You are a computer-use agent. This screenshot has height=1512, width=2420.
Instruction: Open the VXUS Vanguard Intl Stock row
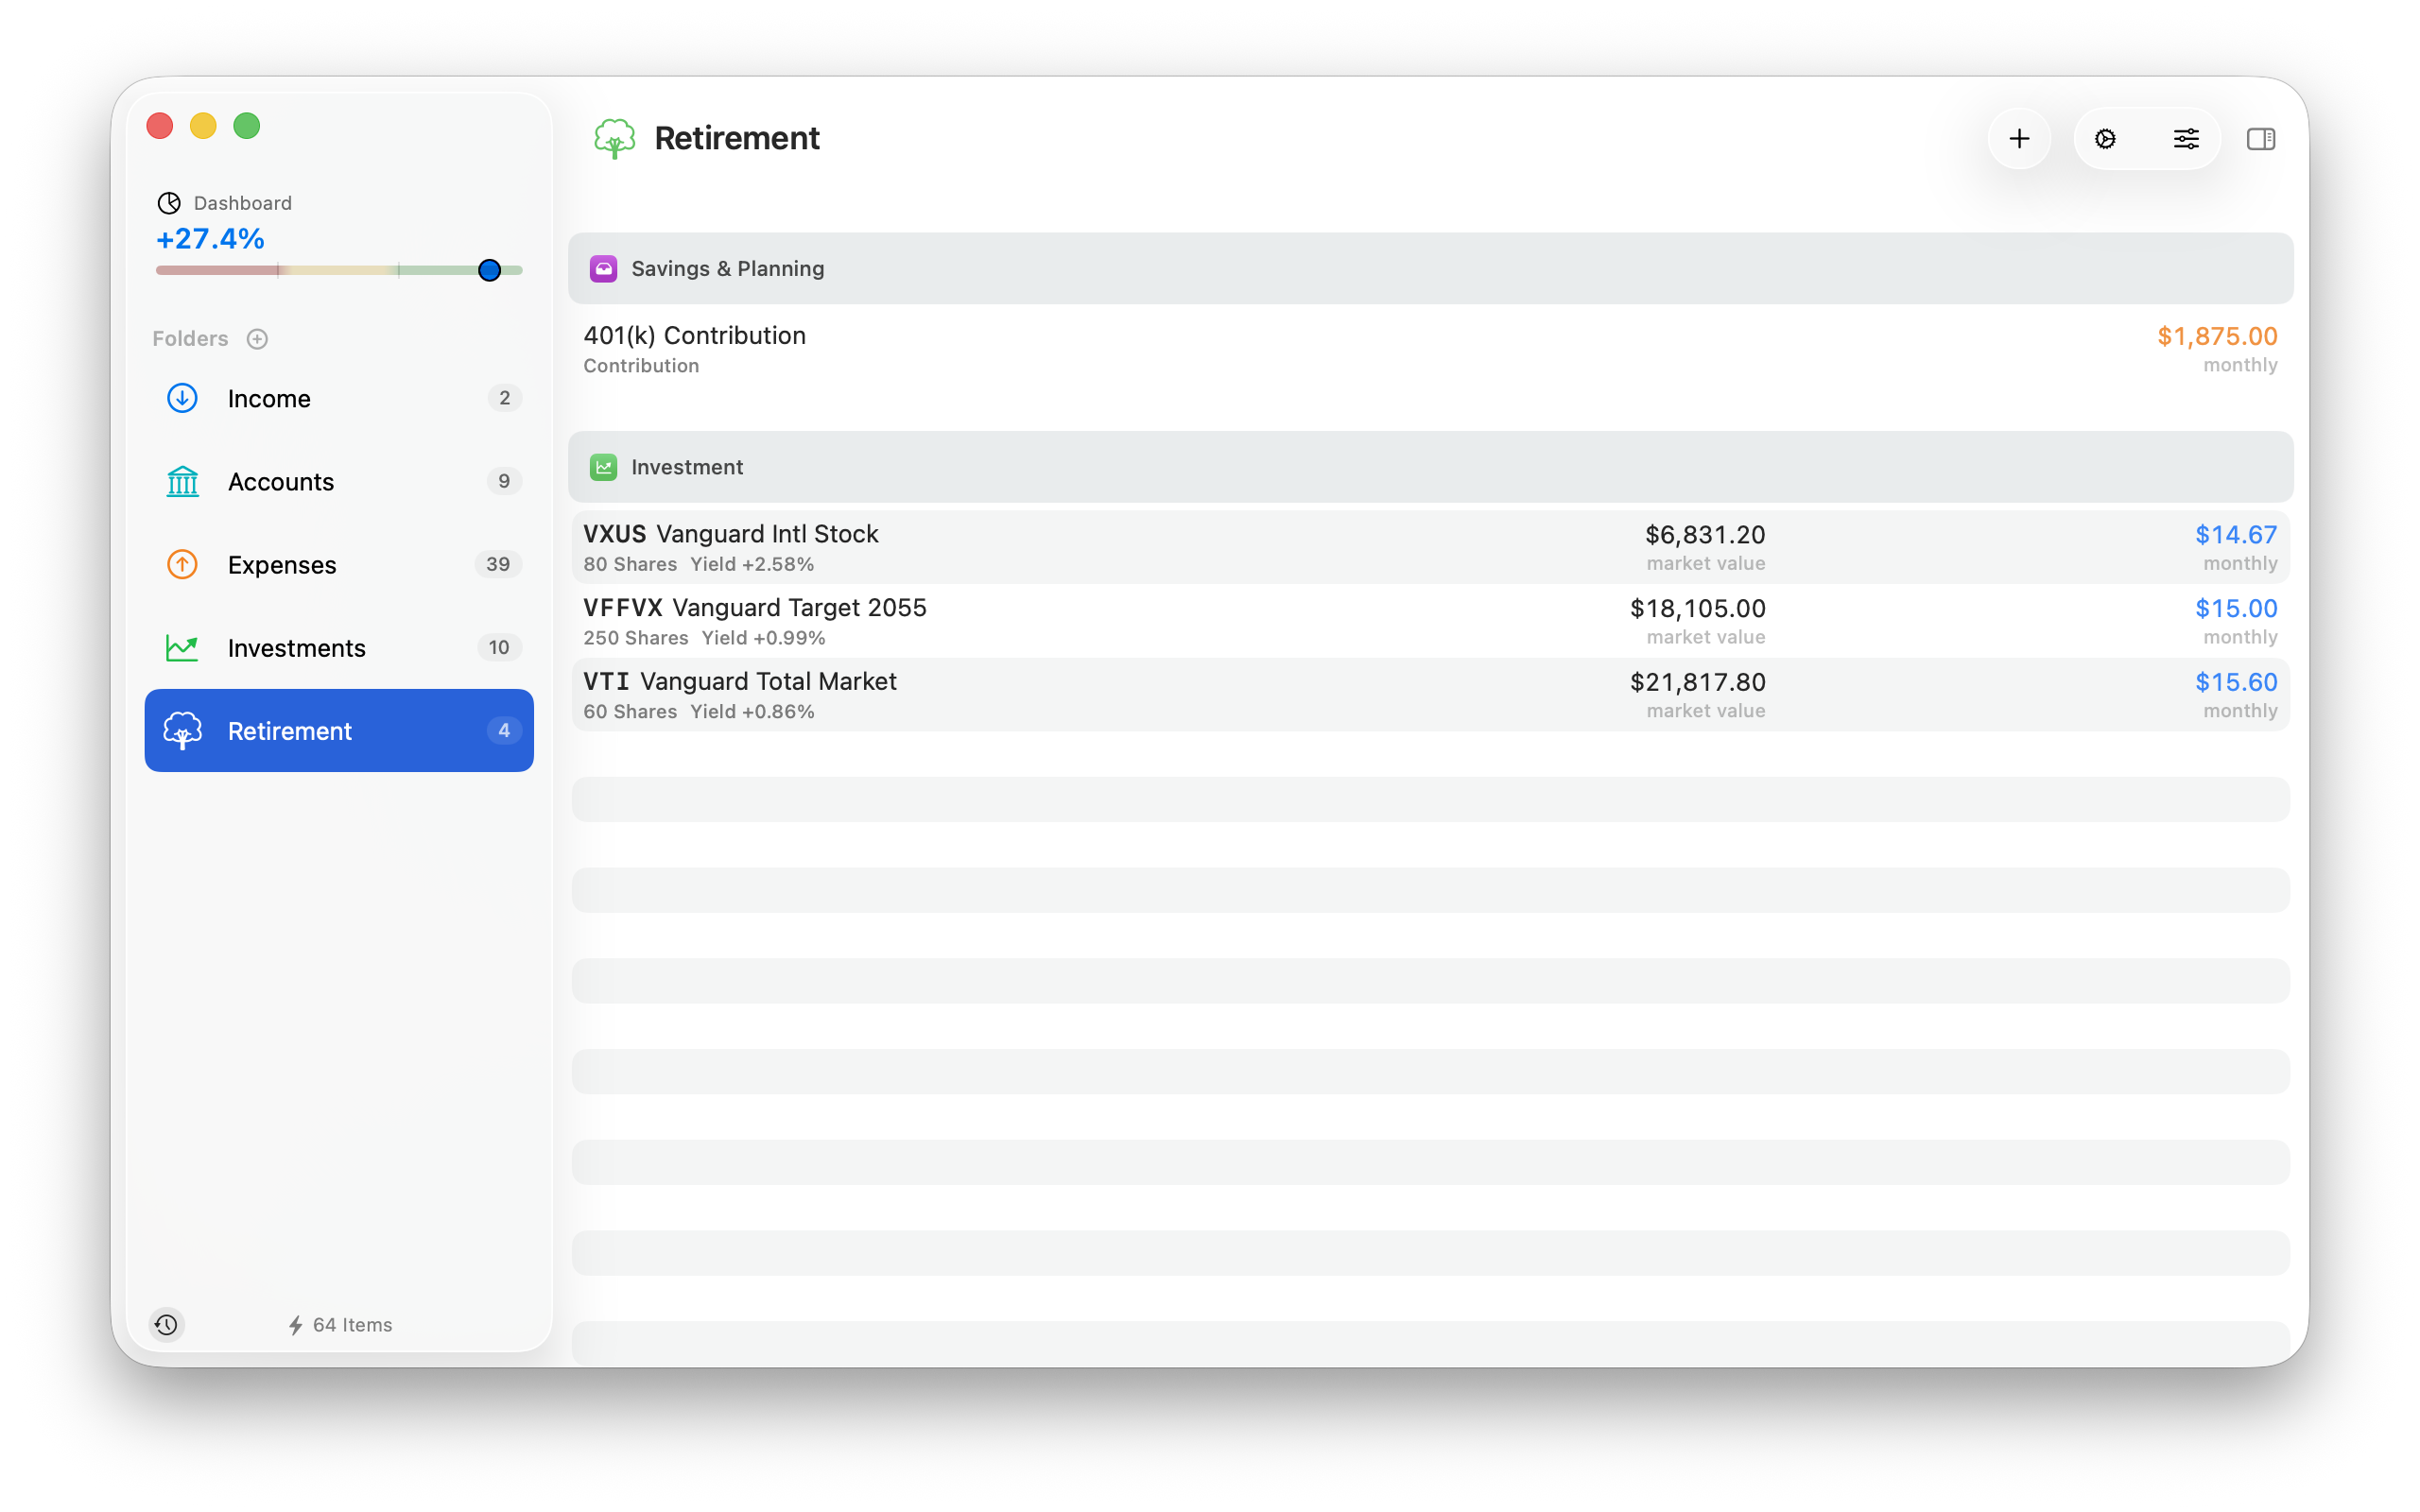coord(1430,547)
